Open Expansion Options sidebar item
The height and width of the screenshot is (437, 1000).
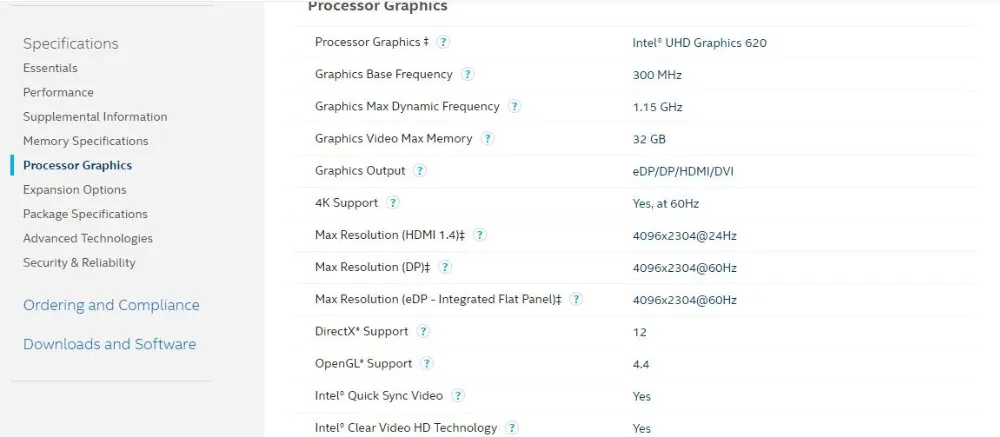75,189
